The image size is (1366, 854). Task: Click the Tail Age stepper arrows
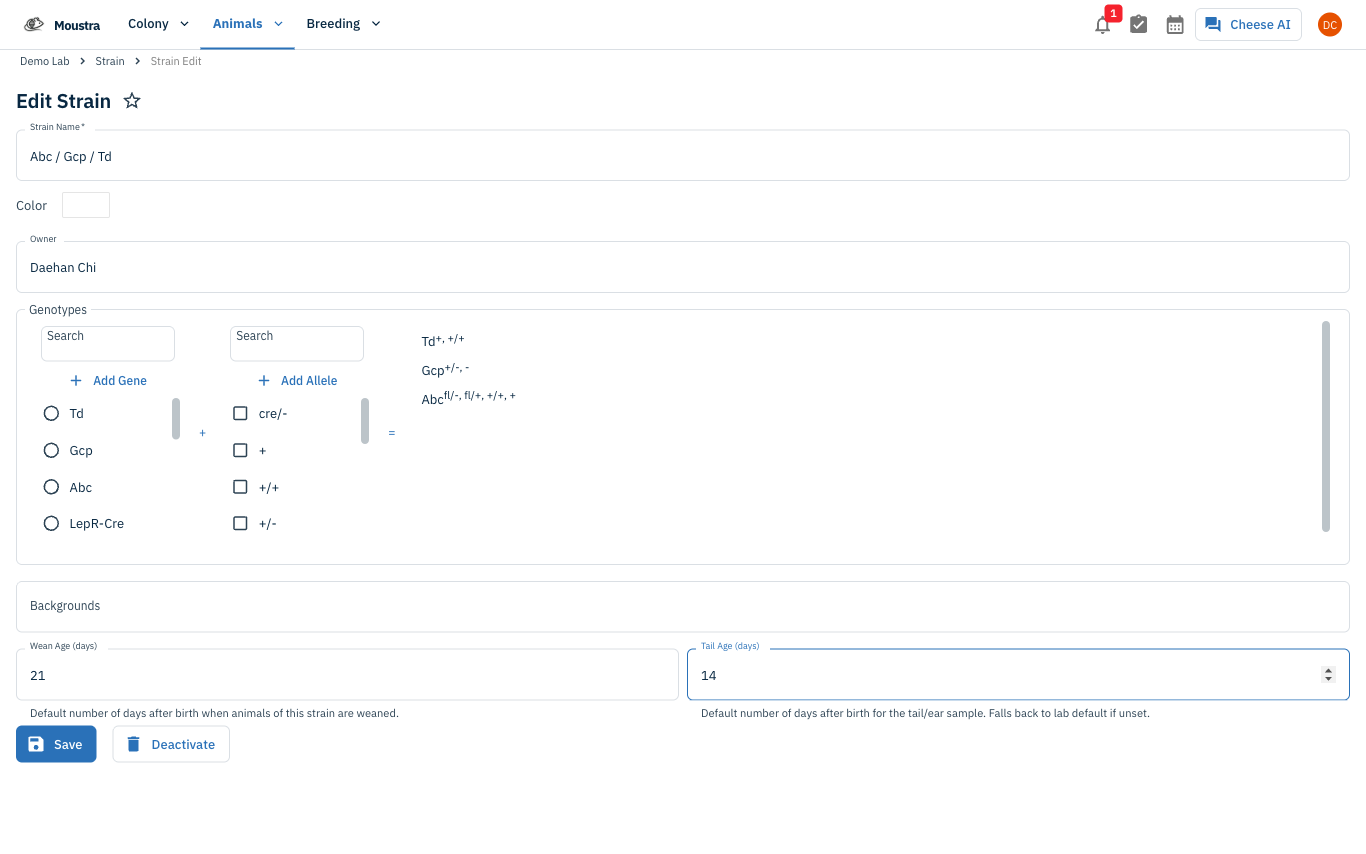click(1328, 675)
